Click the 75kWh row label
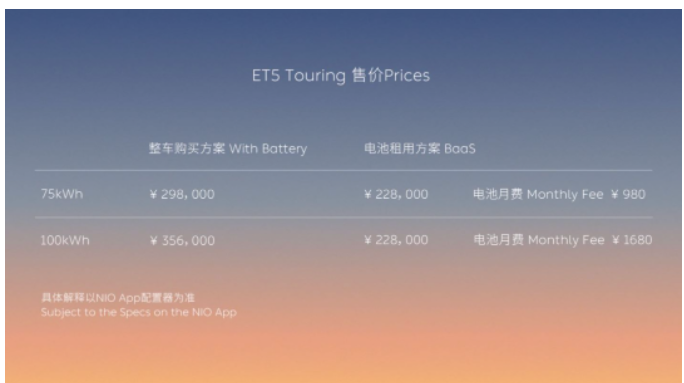The image size is (684, 383). coord(62,194)
